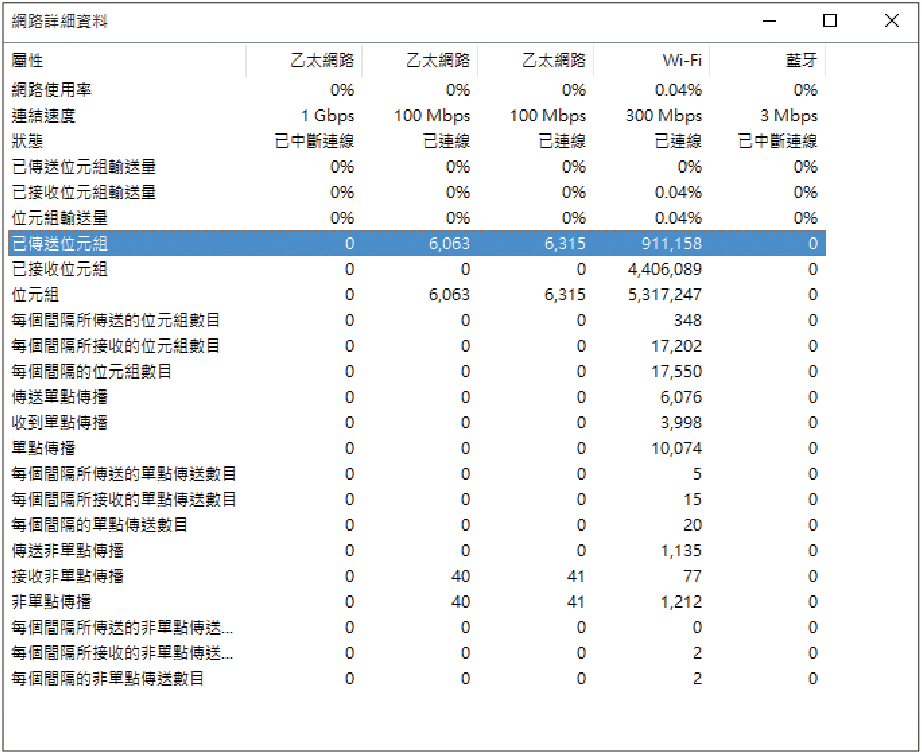Select the 每個間隔的非單點傳送數目 row label
Image resolution: width=922 pixels, height=755 pixels.
click(107, 679)
